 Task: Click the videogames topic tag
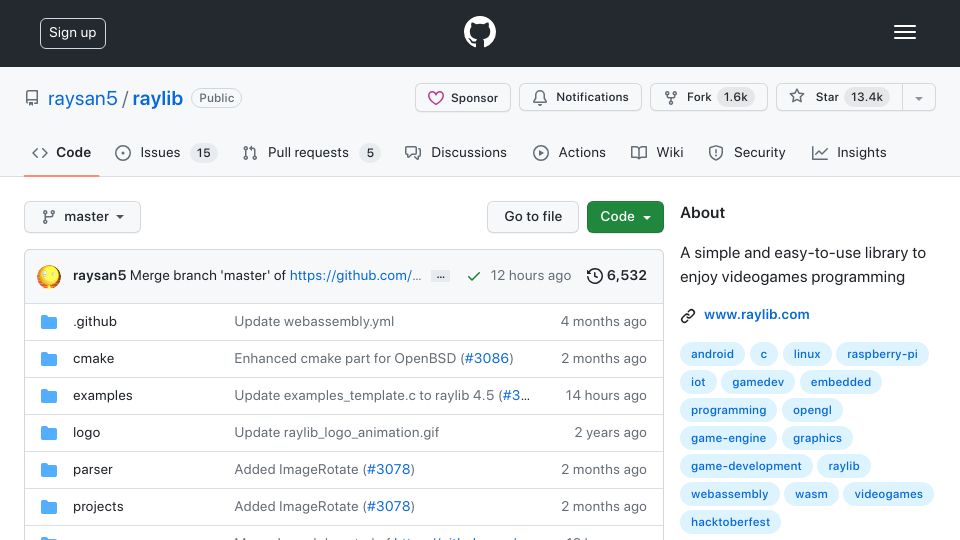(888, 495)
